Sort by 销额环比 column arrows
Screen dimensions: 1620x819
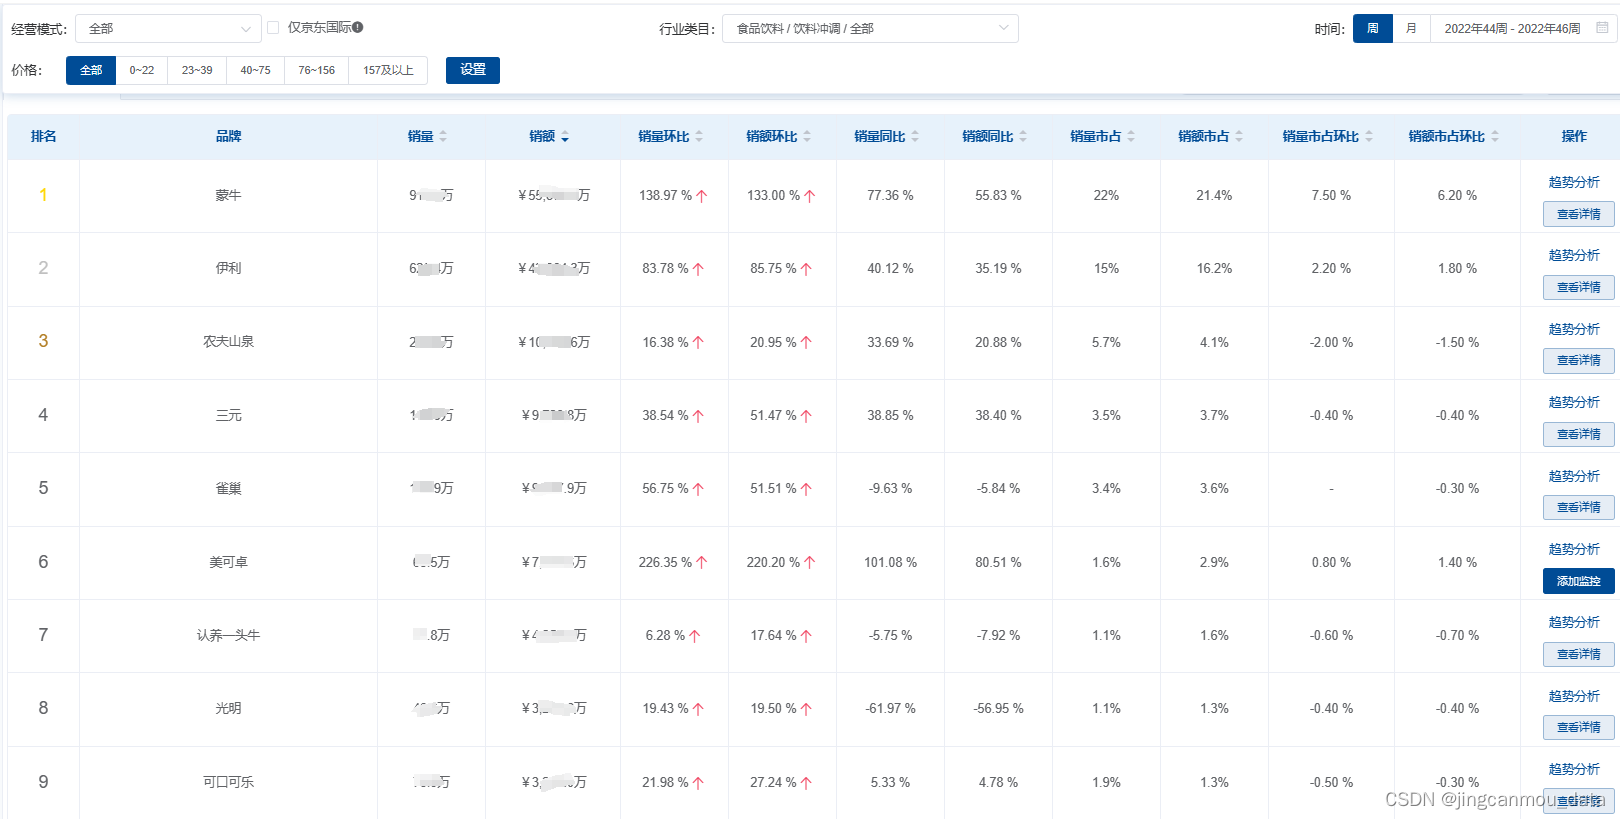[x=807, y=136]
